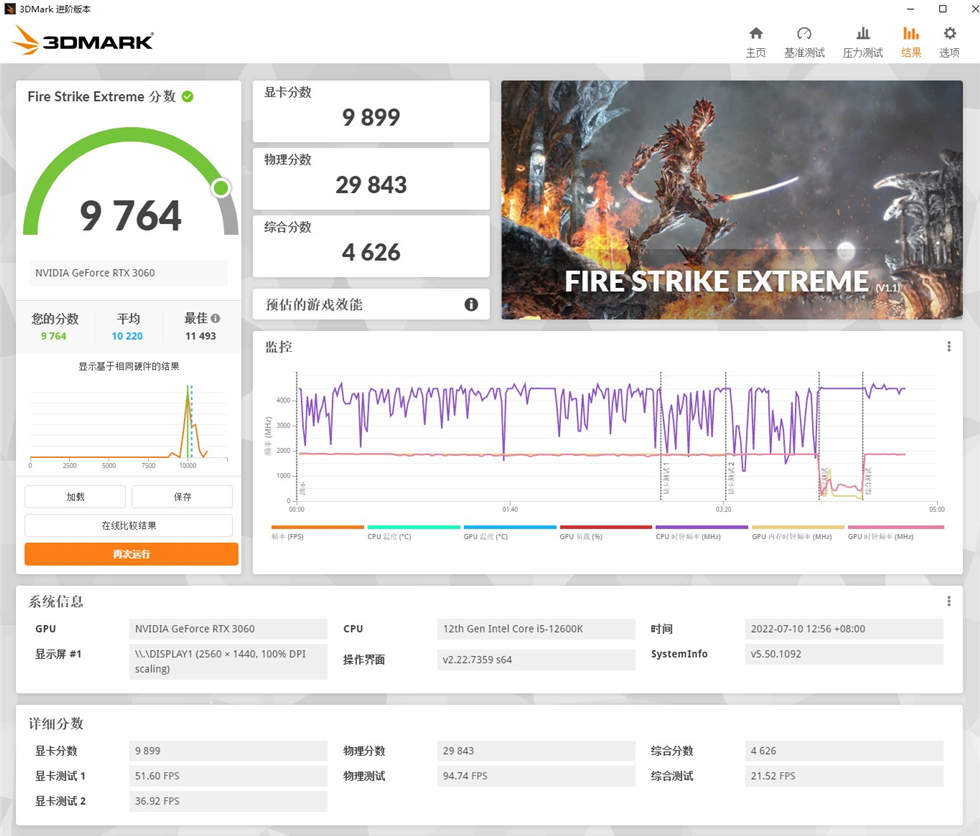Image resolution: width=980 pixels, height=836 pixels.
Task: Click the 物理分数 29 843 card
Action: point(371,179)
